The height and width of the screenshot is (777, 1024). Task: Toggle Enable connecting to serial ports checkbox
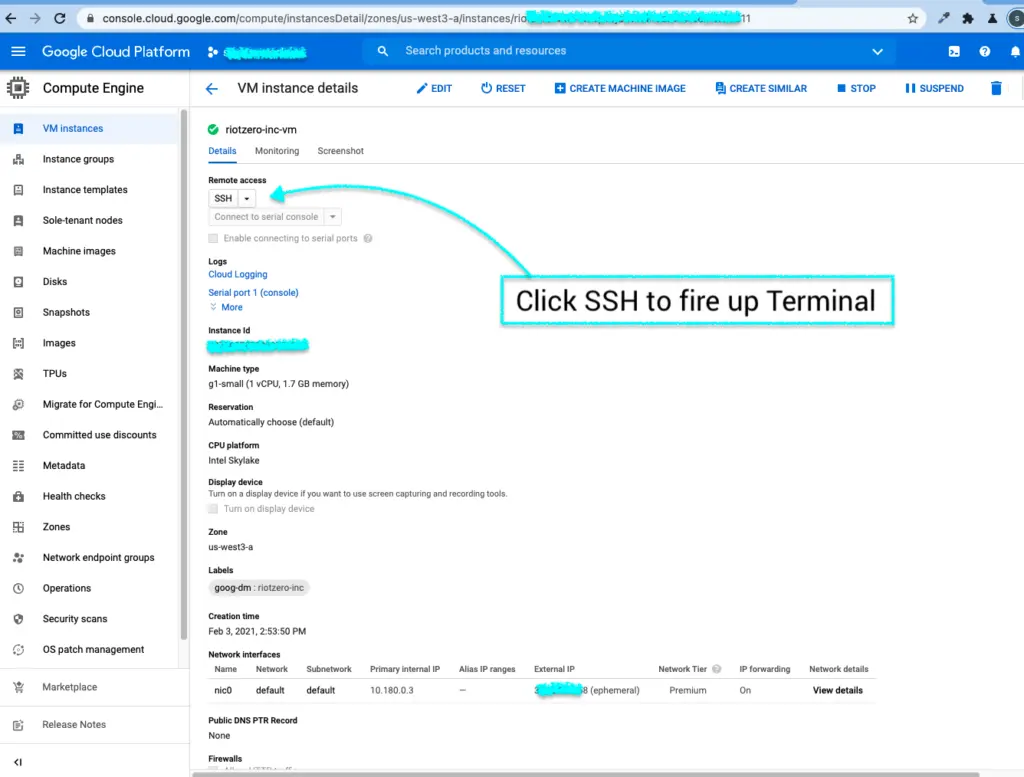213,238
